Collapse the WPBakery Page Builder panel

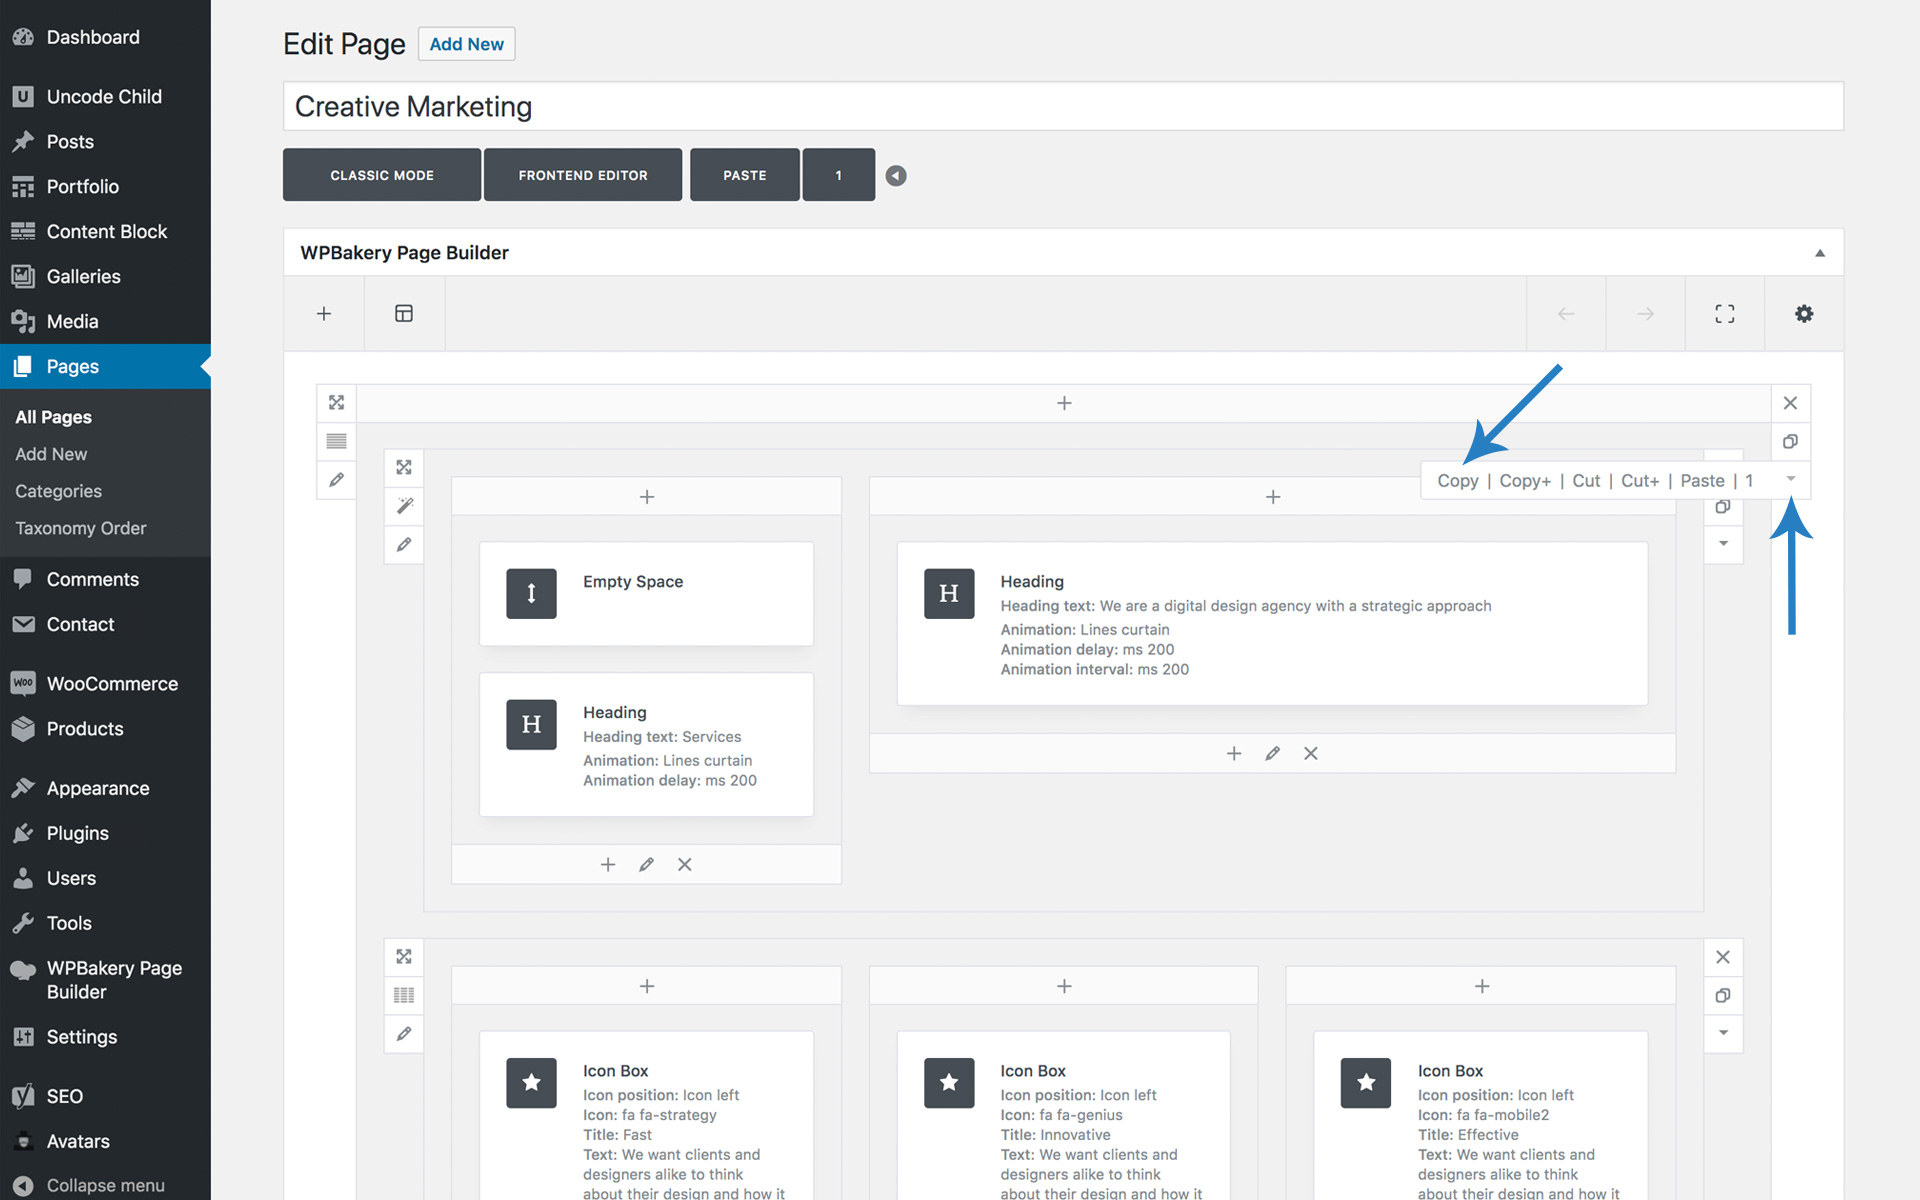(1819, 253)
